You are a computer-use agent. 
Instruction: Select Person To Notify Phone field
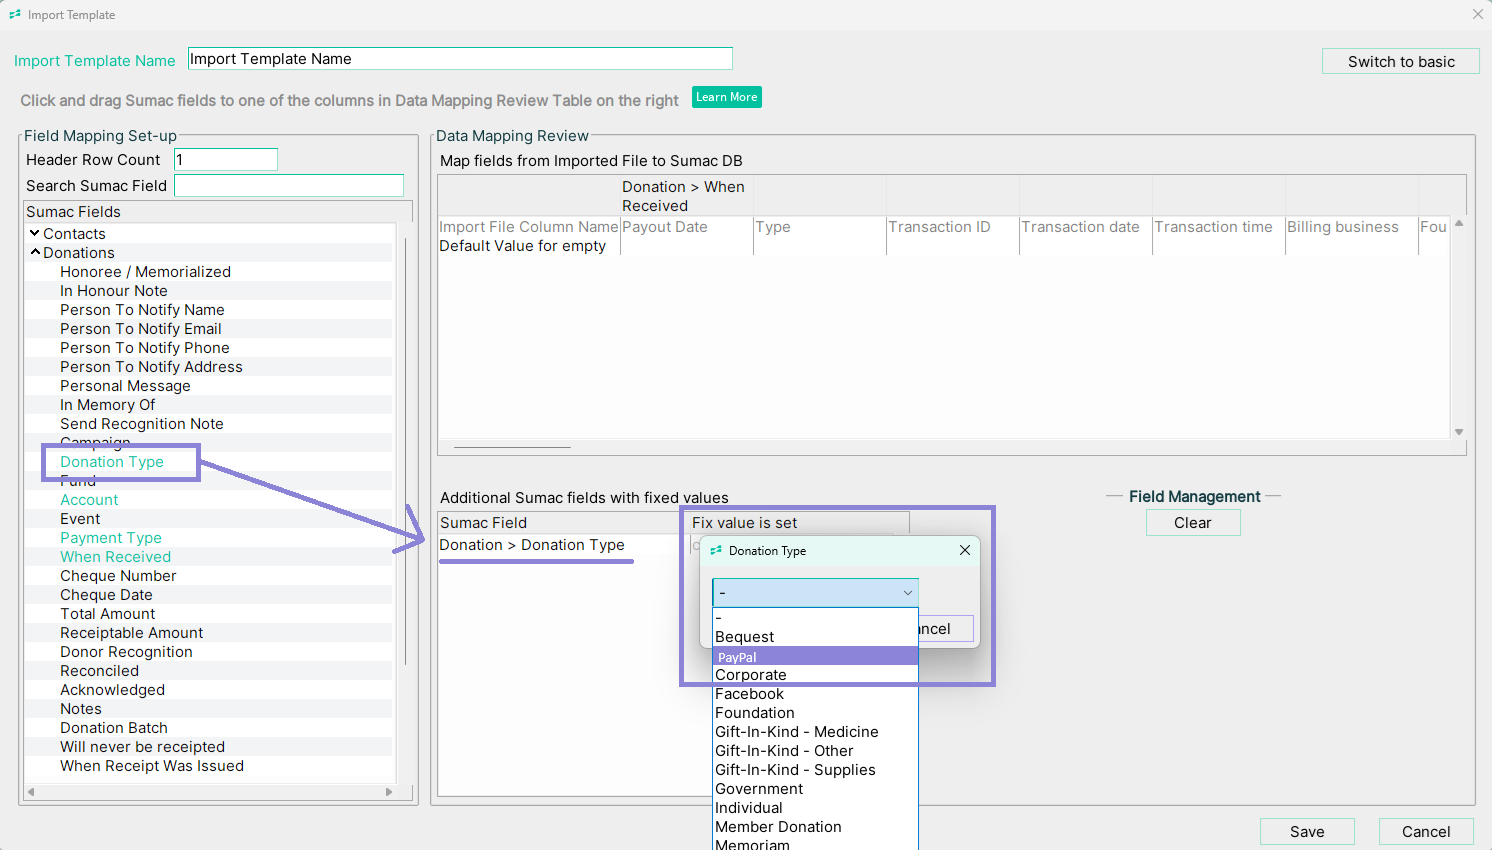(145, 348)
